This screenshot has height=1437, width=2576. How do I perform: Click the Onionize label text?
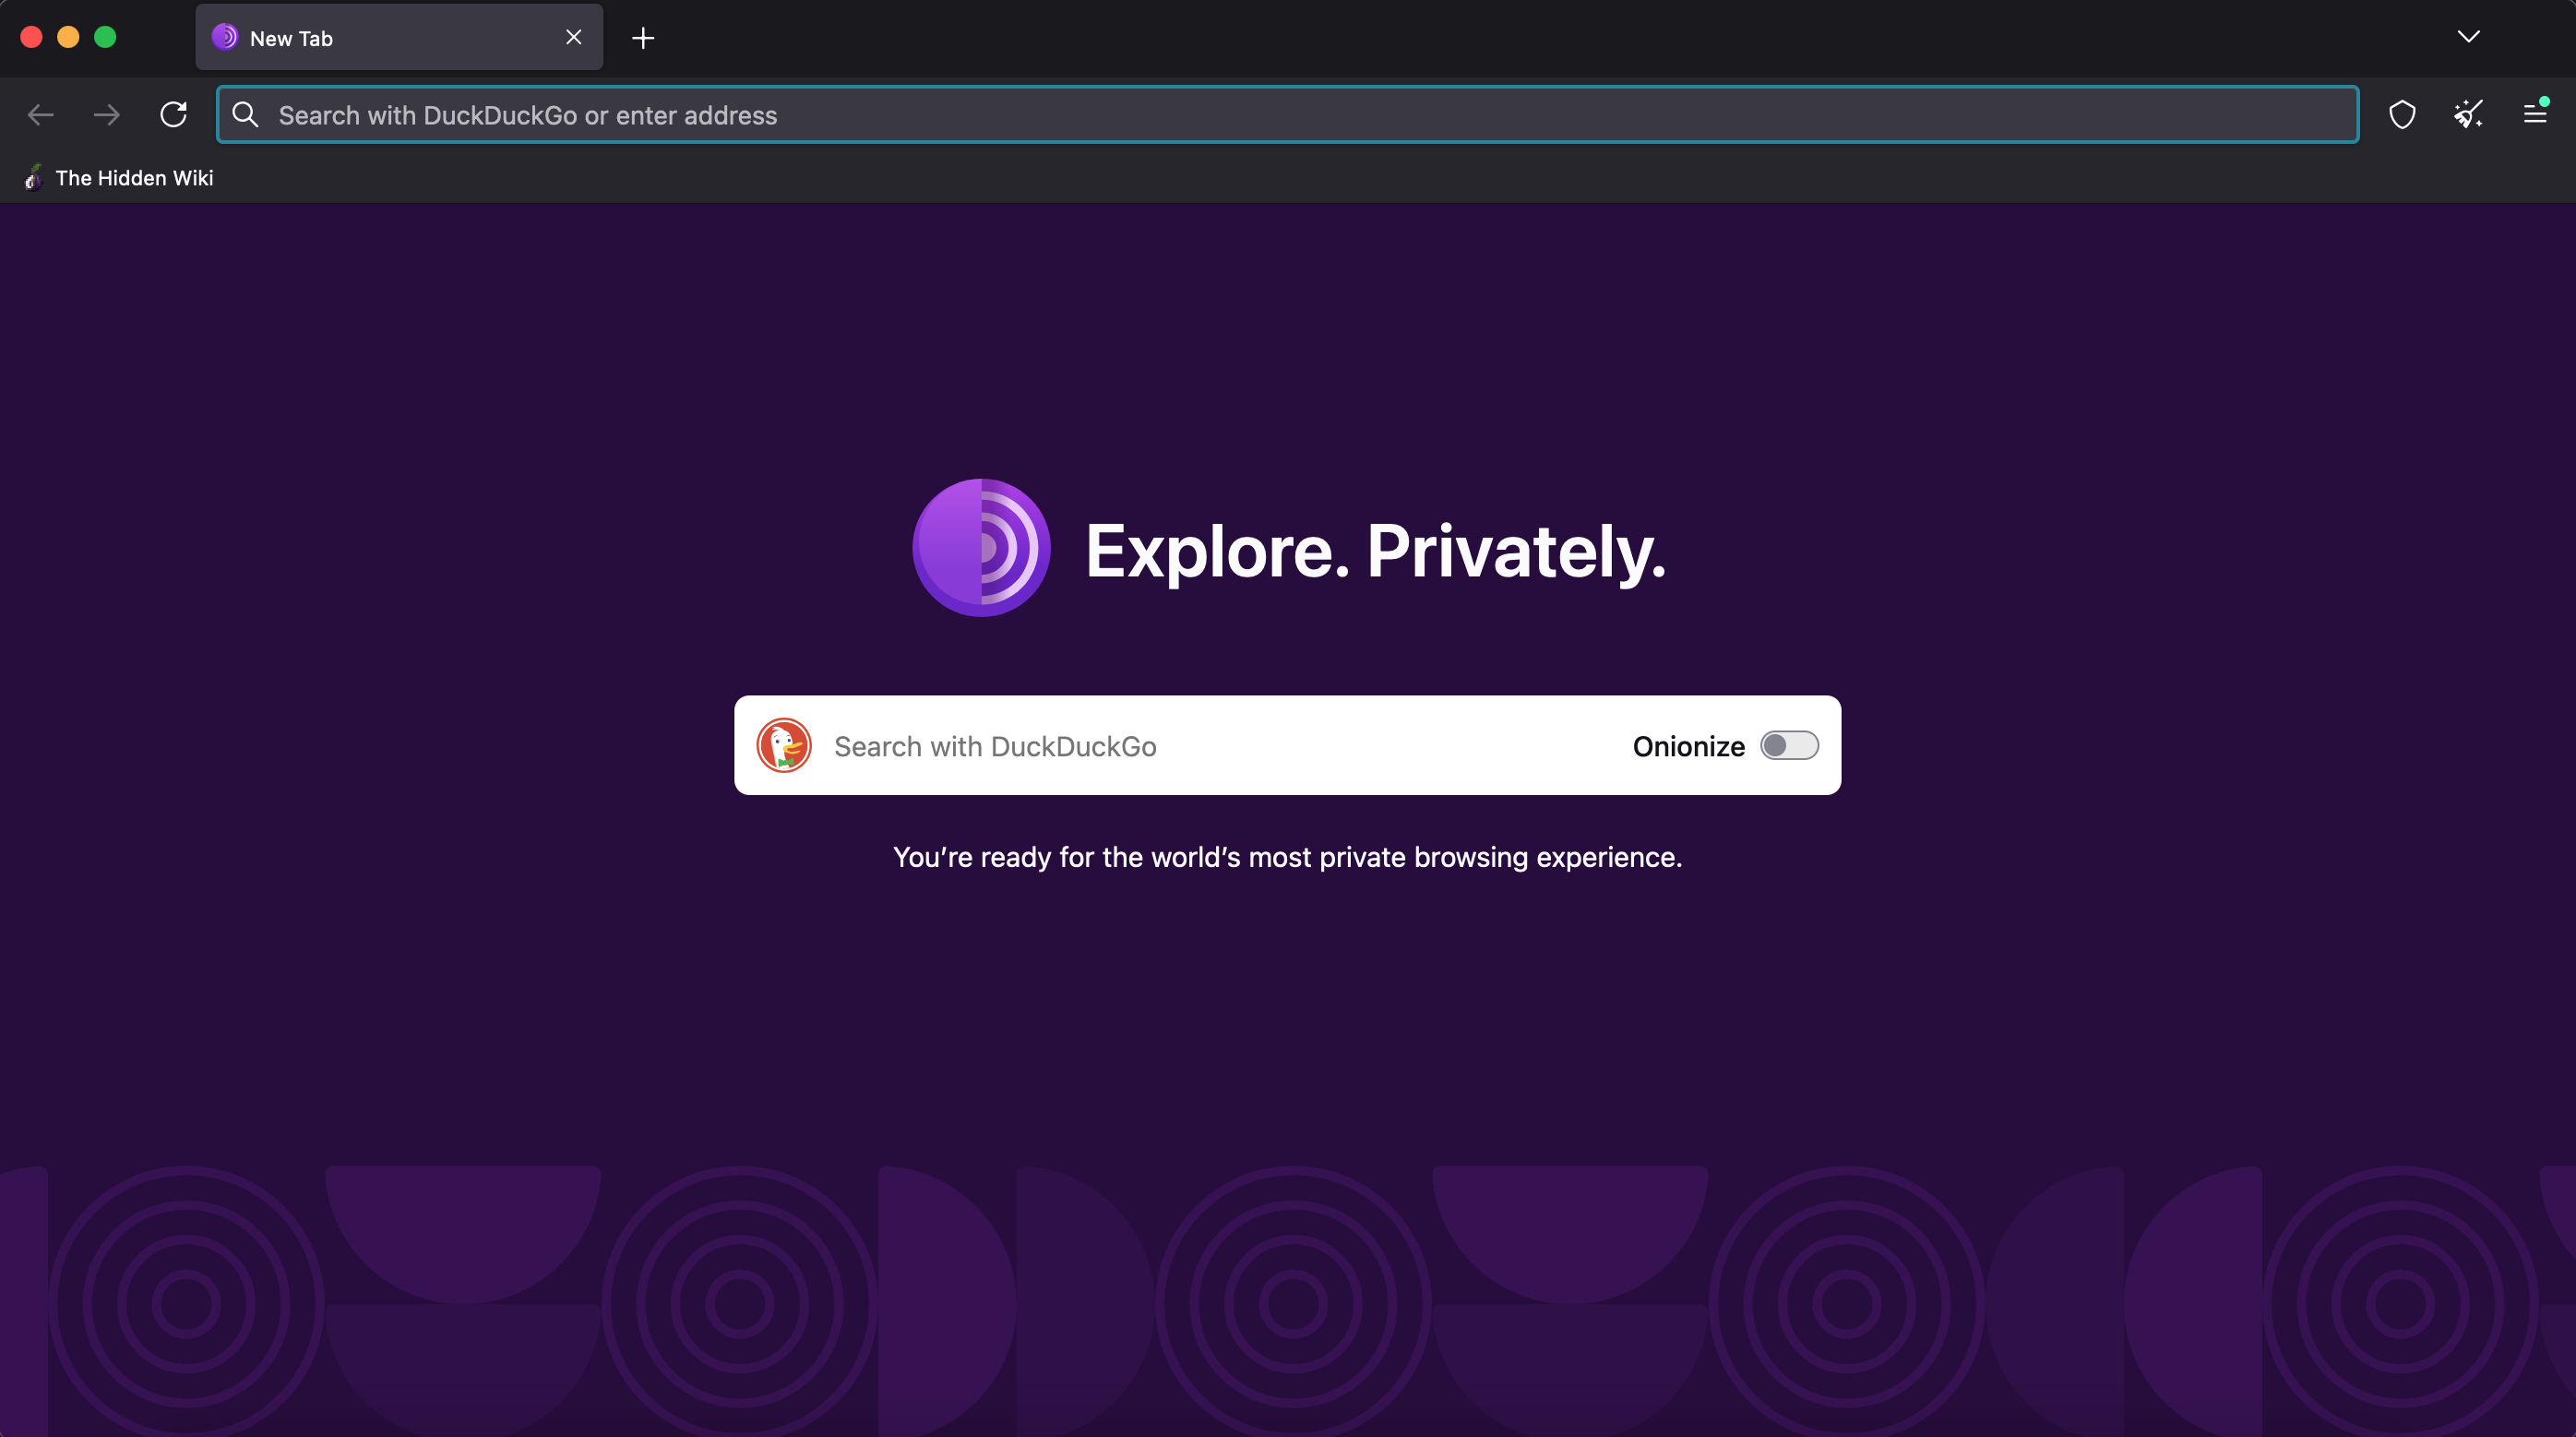click(1688, 747)
